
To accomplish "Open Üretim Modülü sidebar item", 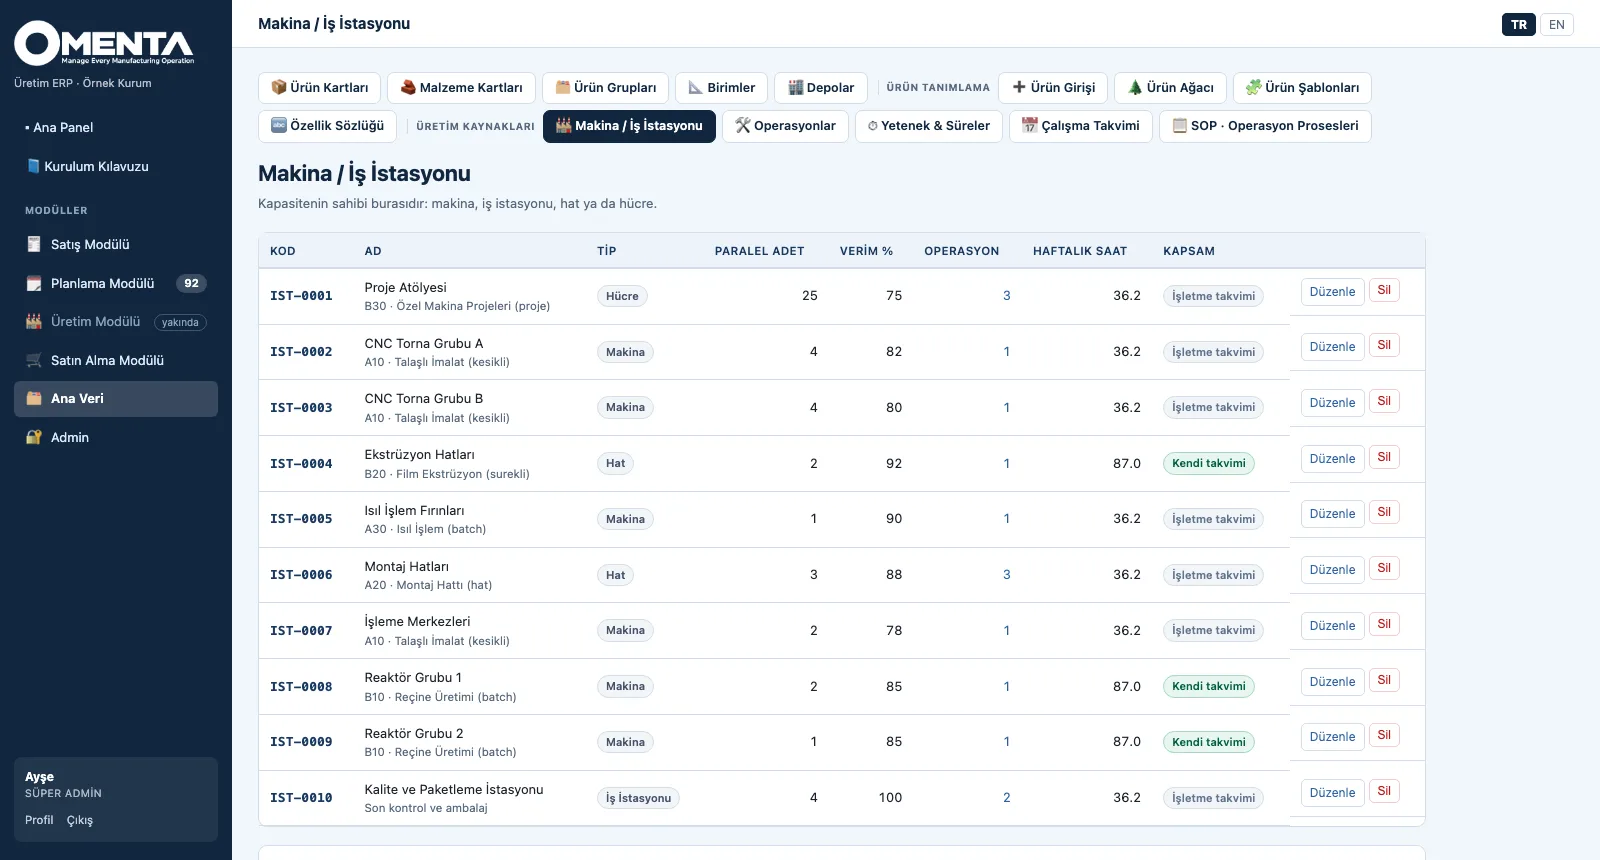I will (x=116, y=322).
